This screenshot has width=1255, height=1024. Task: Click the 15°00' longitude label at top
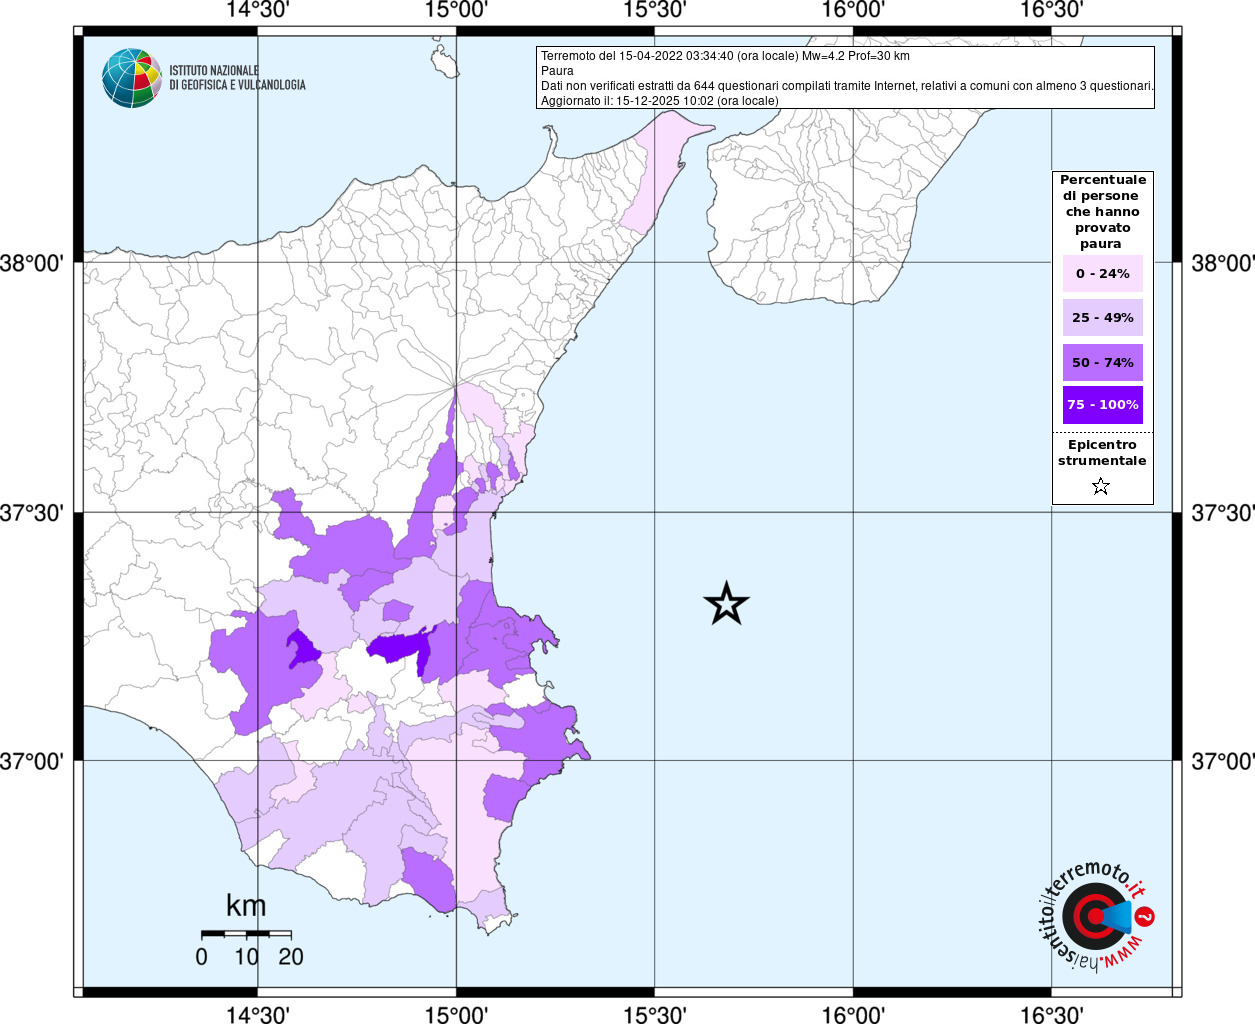(456, 10)
